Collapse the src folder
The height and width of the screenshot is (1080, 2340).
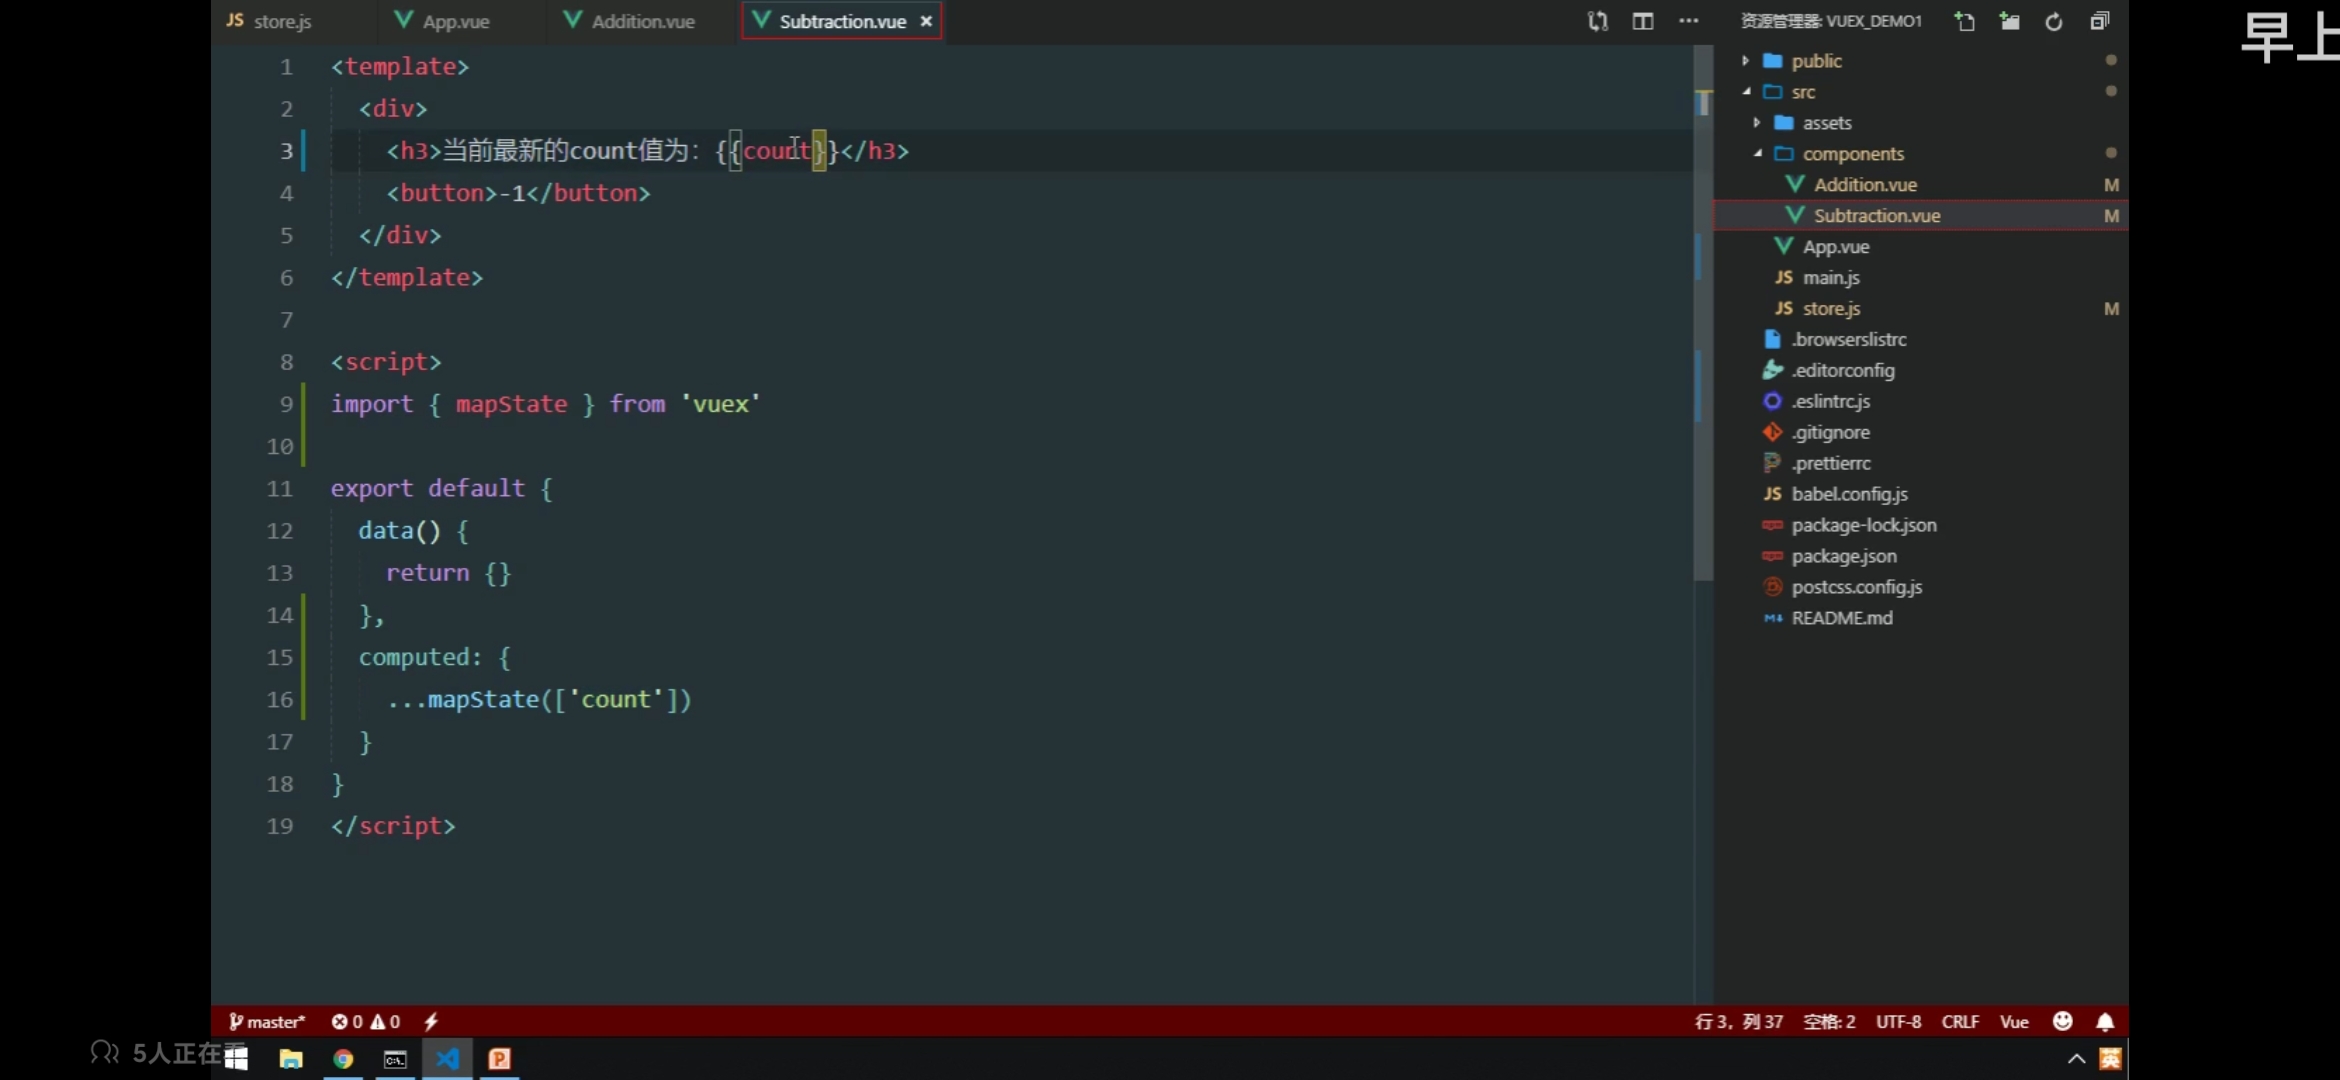[x=1802, y=92]
